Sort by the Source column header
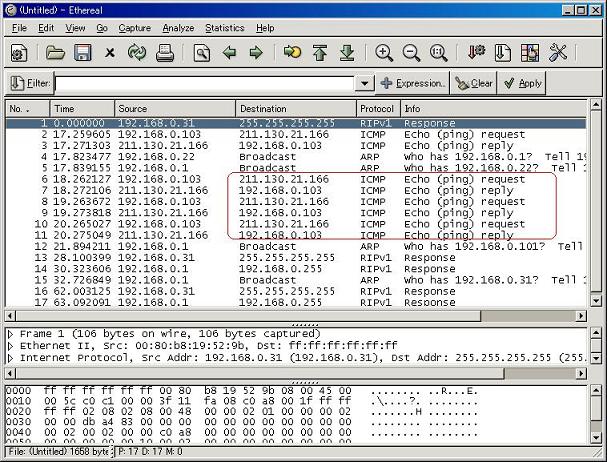The image size is (607, 462). 175,109
